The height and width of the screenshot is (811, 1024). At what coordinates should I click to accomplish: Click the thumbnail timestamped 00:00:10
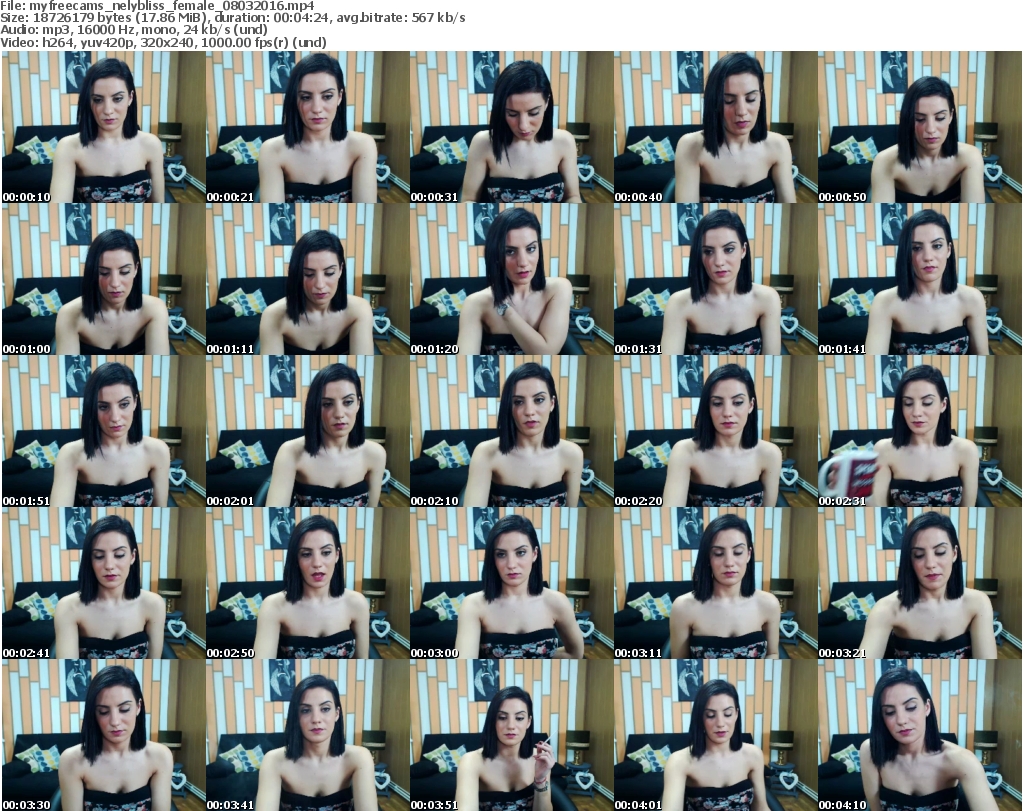pyautogui.click(x=103, y=128)
